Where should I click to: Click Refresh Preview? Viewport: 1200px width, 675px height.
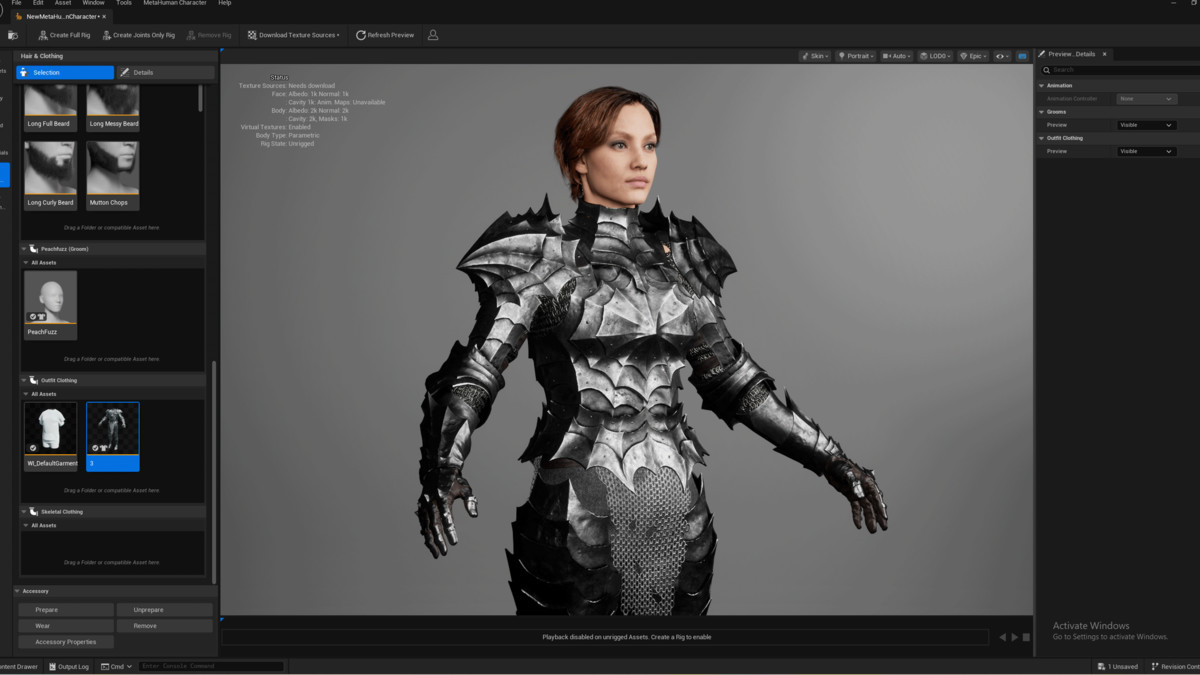[x=385, y=35]
